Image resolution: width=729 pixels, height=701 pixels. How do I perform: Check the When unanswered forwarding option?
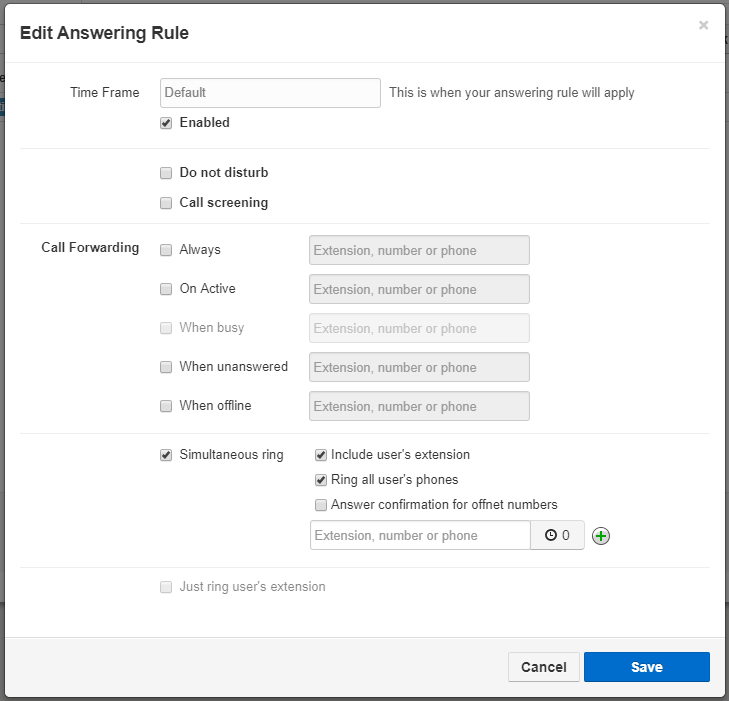point(166,367)
